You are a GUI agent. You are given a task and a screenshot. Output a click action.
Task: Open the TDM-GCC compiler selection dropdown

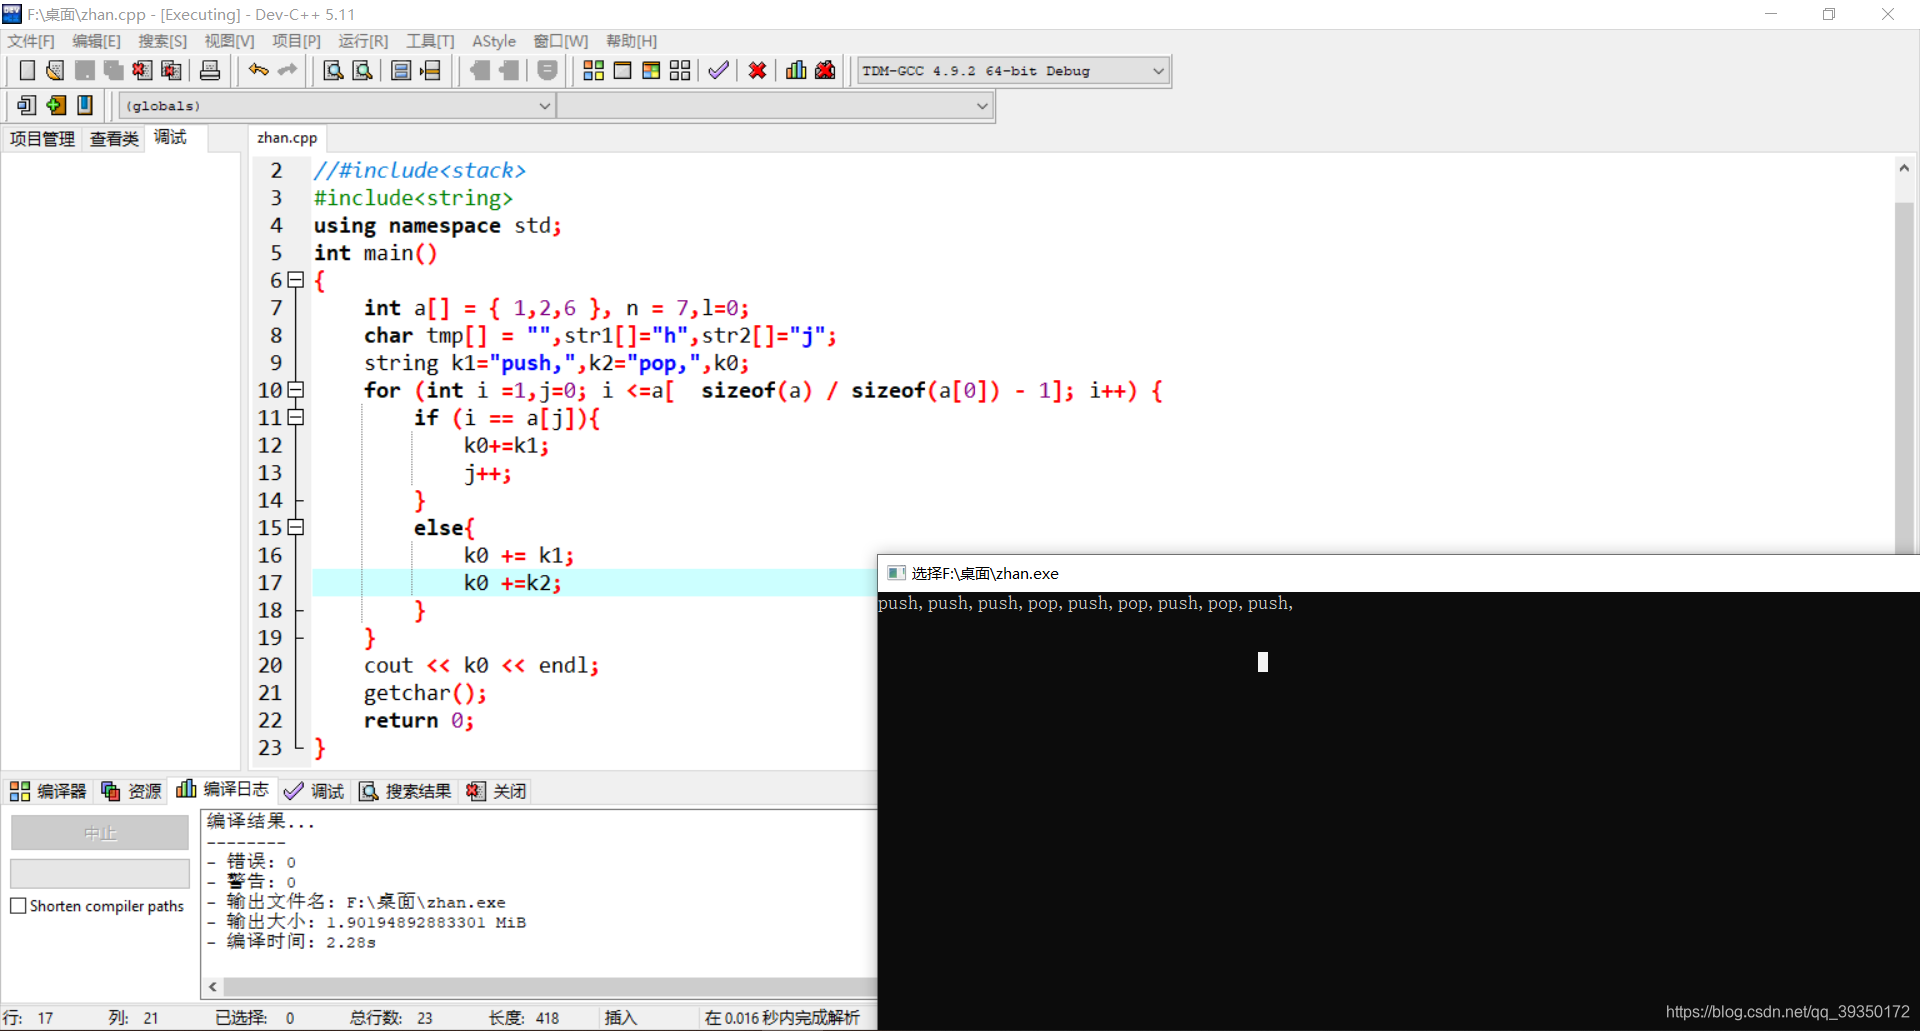point(1013,71)
